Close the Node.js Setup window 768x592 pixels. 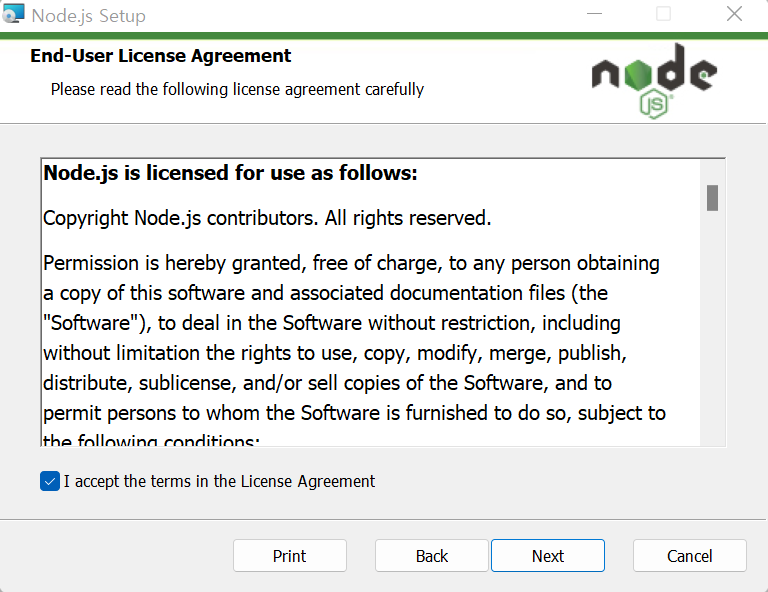tap(734, 14)
